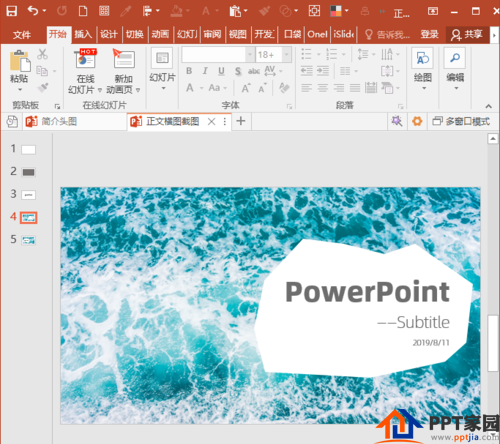
Task: Click the magic wand tab bar icon
Action: [x=397, y=121]
